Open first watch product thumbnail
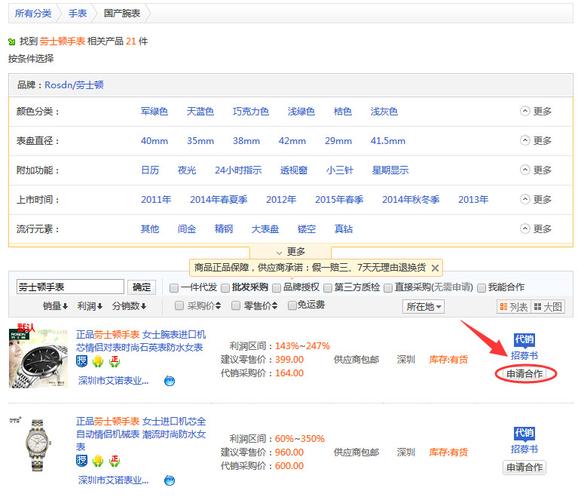The image size is (578, 500). coord(38,358)
